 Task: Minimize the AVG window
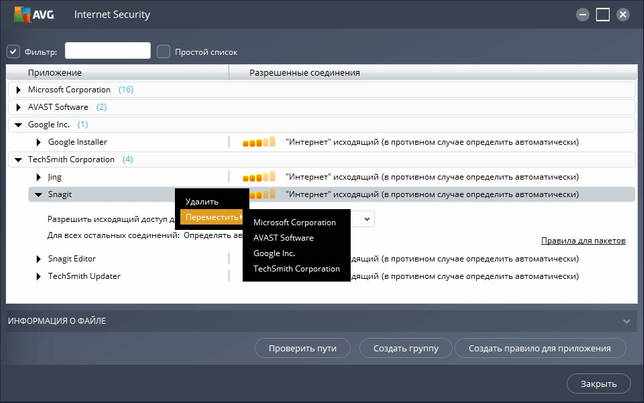[582, 15]
